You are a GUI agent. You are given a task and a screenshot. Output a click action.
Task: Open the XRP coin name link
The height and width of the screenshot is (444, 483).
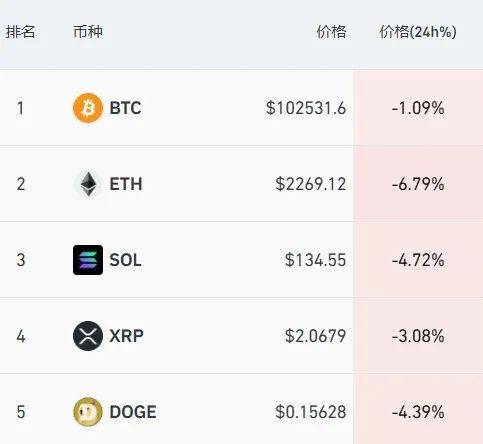(x=126, y=336)
